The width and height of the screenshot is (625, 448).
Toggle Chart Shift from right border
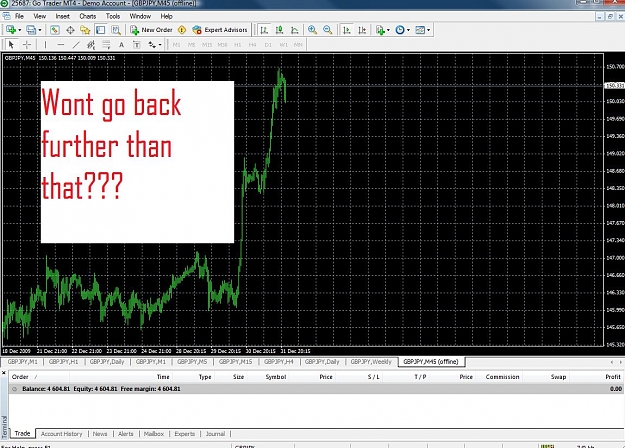362,30
